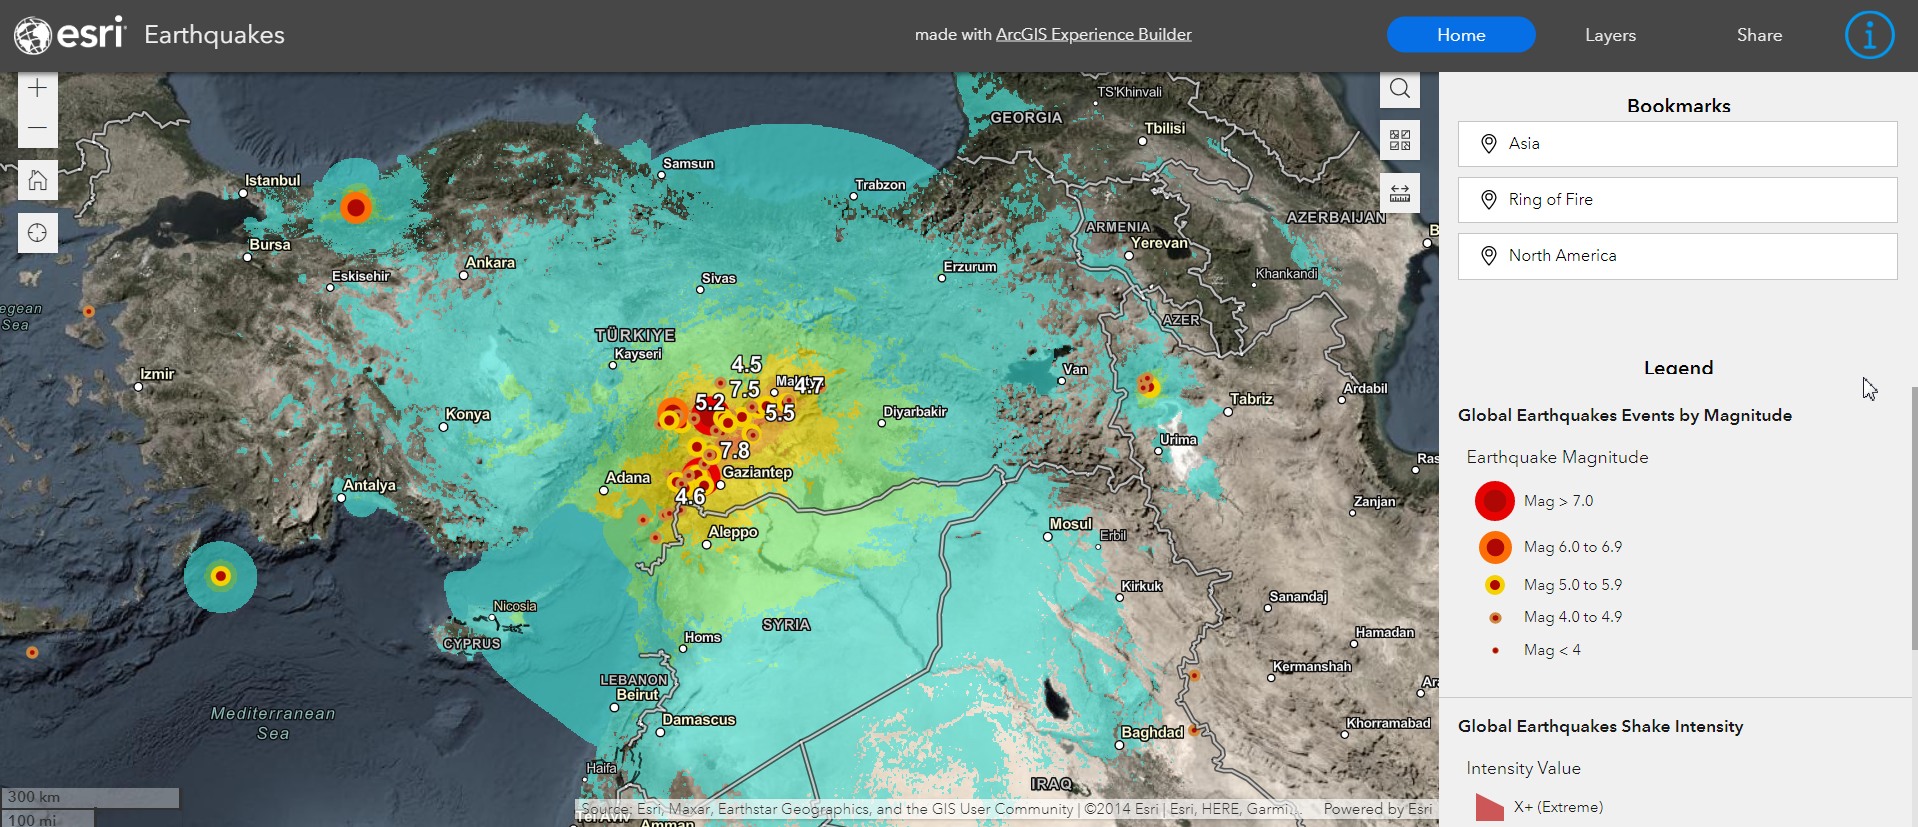Open the info button in header
The image size is (1918, 827).
tap(1869, 35)
